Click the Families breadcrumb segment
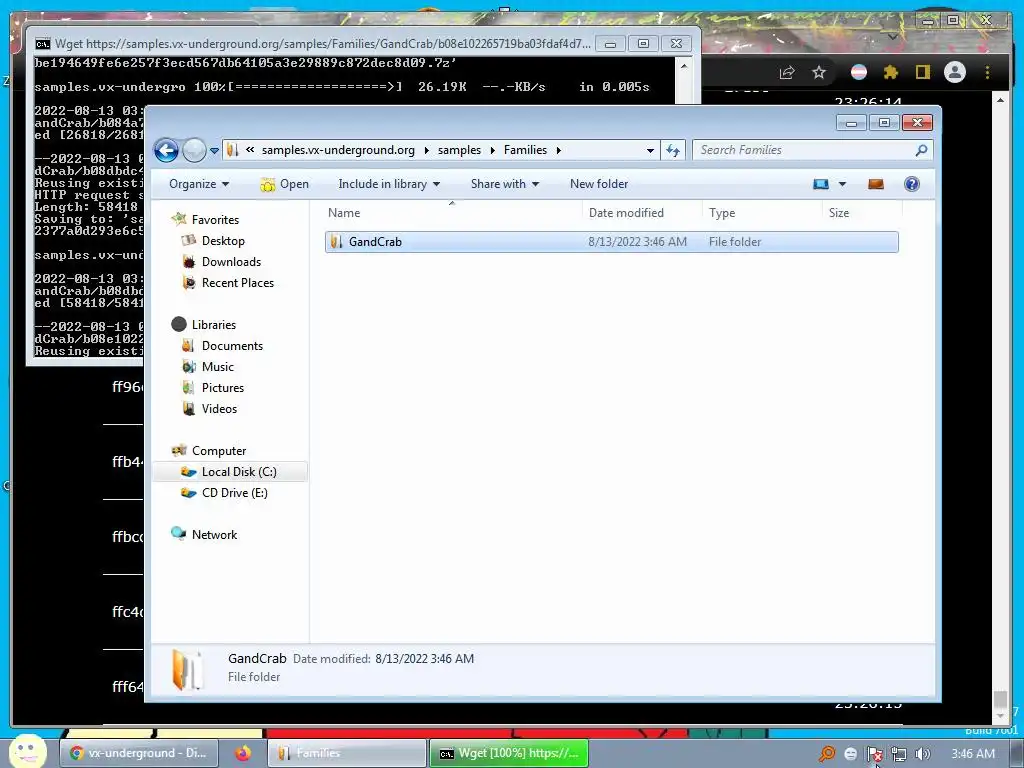This screenshot has height=768, width=1024. 525,150
